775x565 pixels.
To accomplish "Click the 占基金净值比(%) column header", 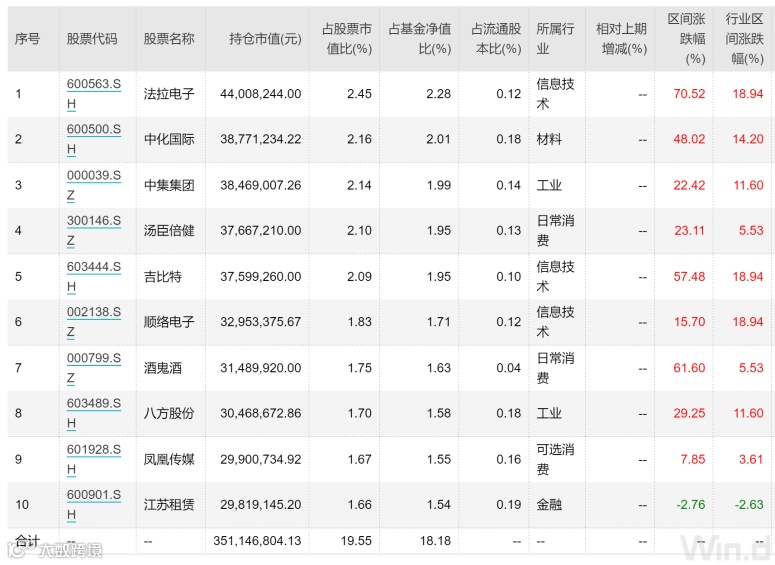I will [420, 39].
